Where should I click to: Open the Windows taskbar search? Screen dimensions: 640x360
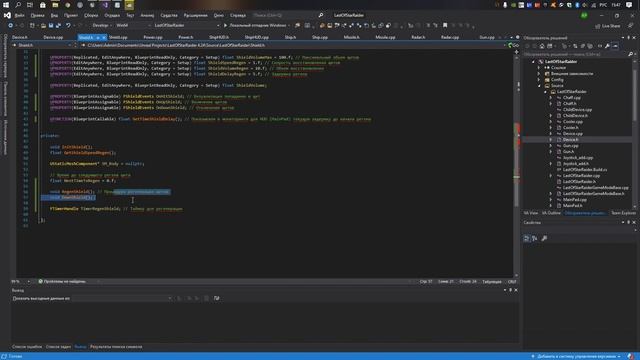18,5
